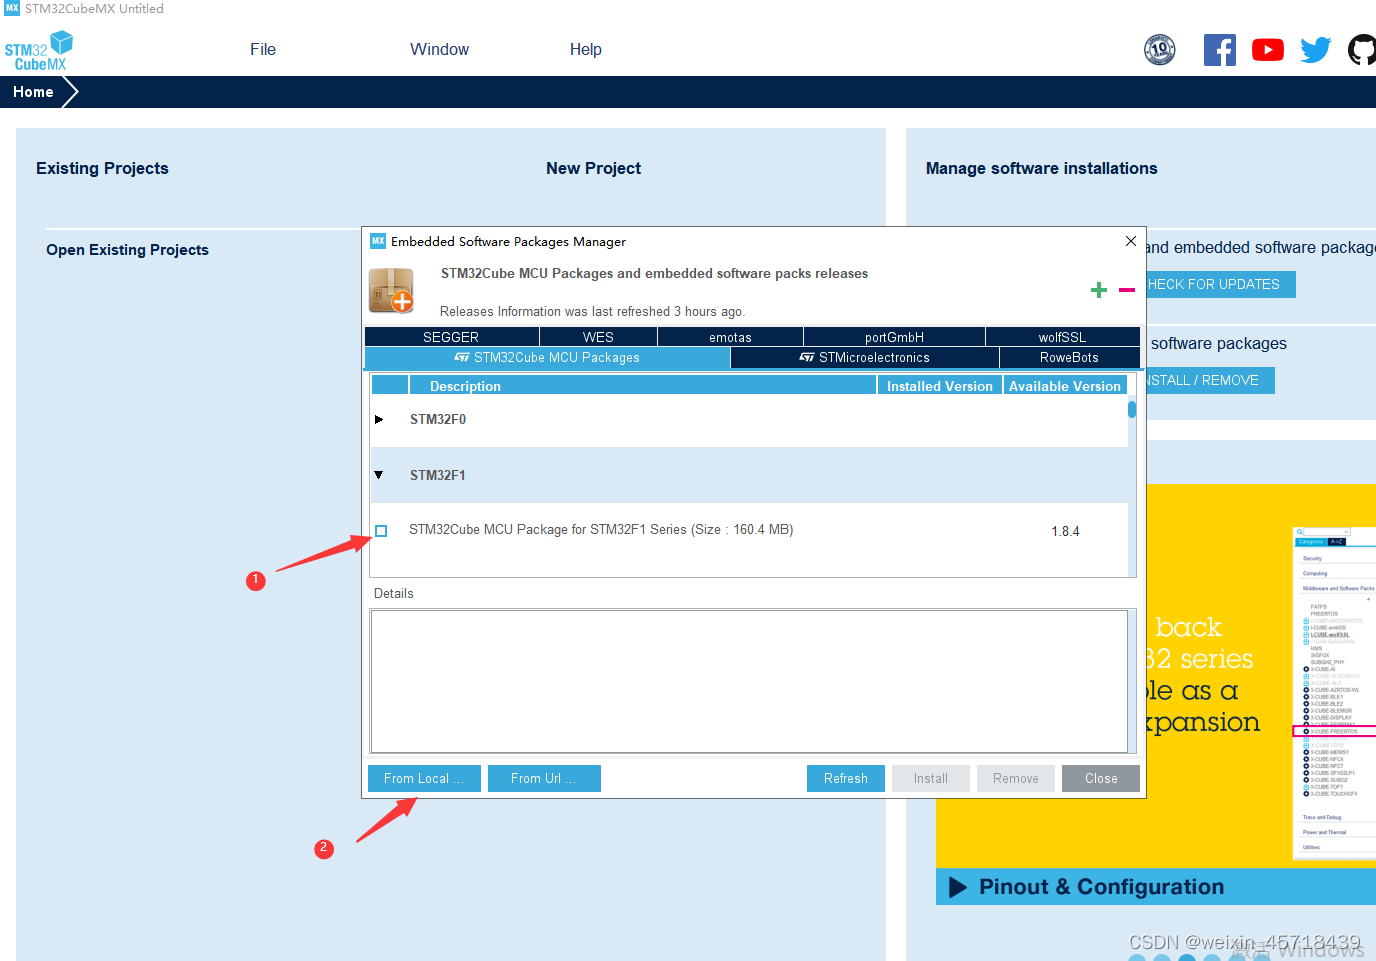
Task: Go to Home breadcrumb
Action: (x=33, y=92)
